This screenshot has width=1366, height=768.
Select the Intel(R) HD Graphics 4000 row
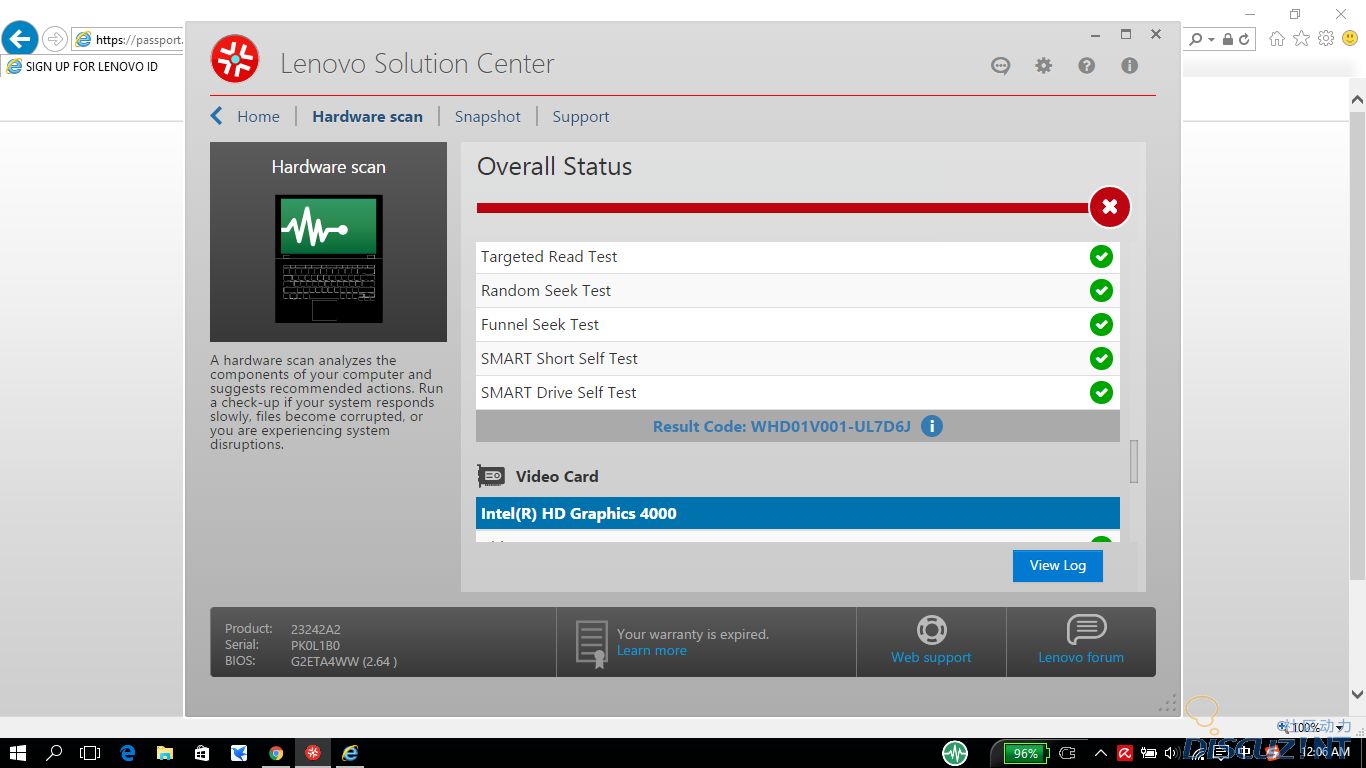[798, 513]
